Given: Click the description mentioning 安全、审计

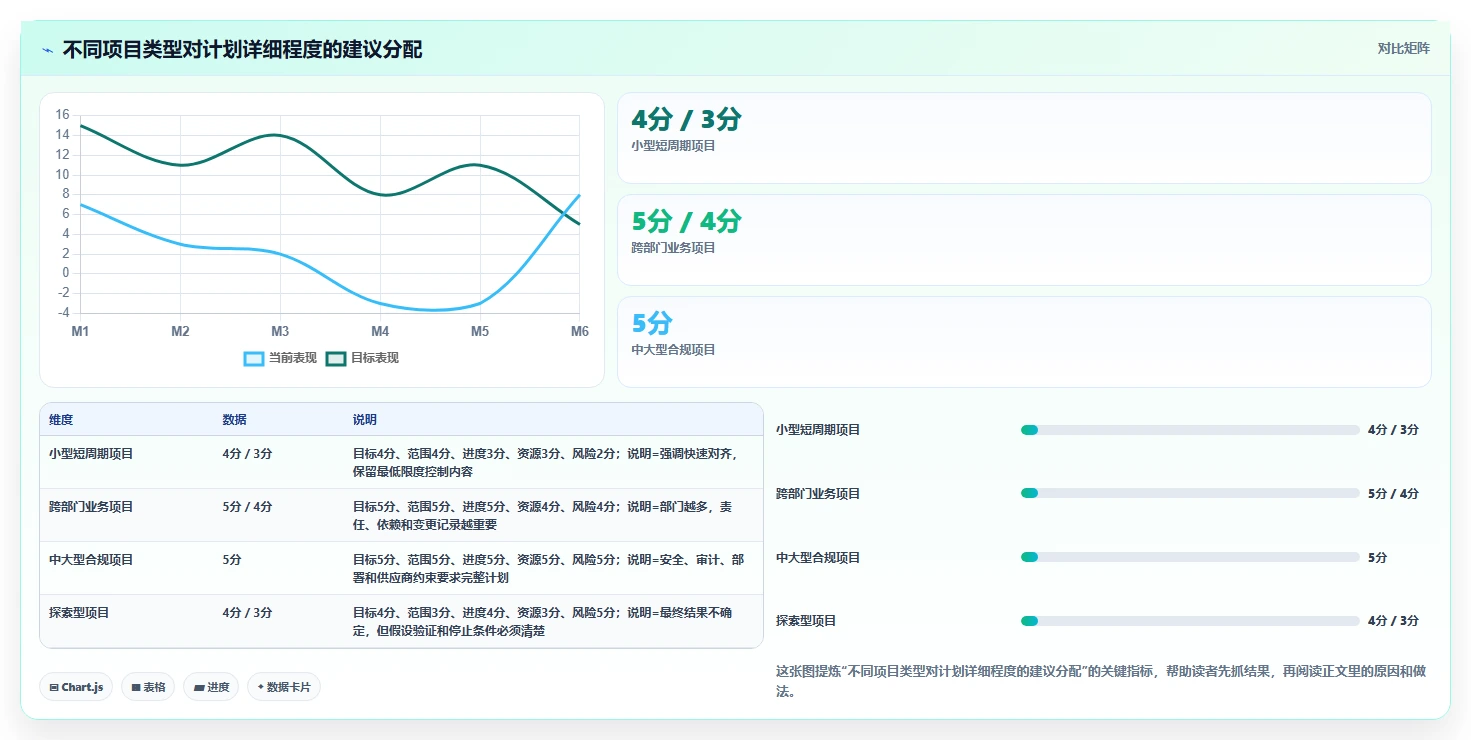Looking at the screenshot, I should pos(549,569).
